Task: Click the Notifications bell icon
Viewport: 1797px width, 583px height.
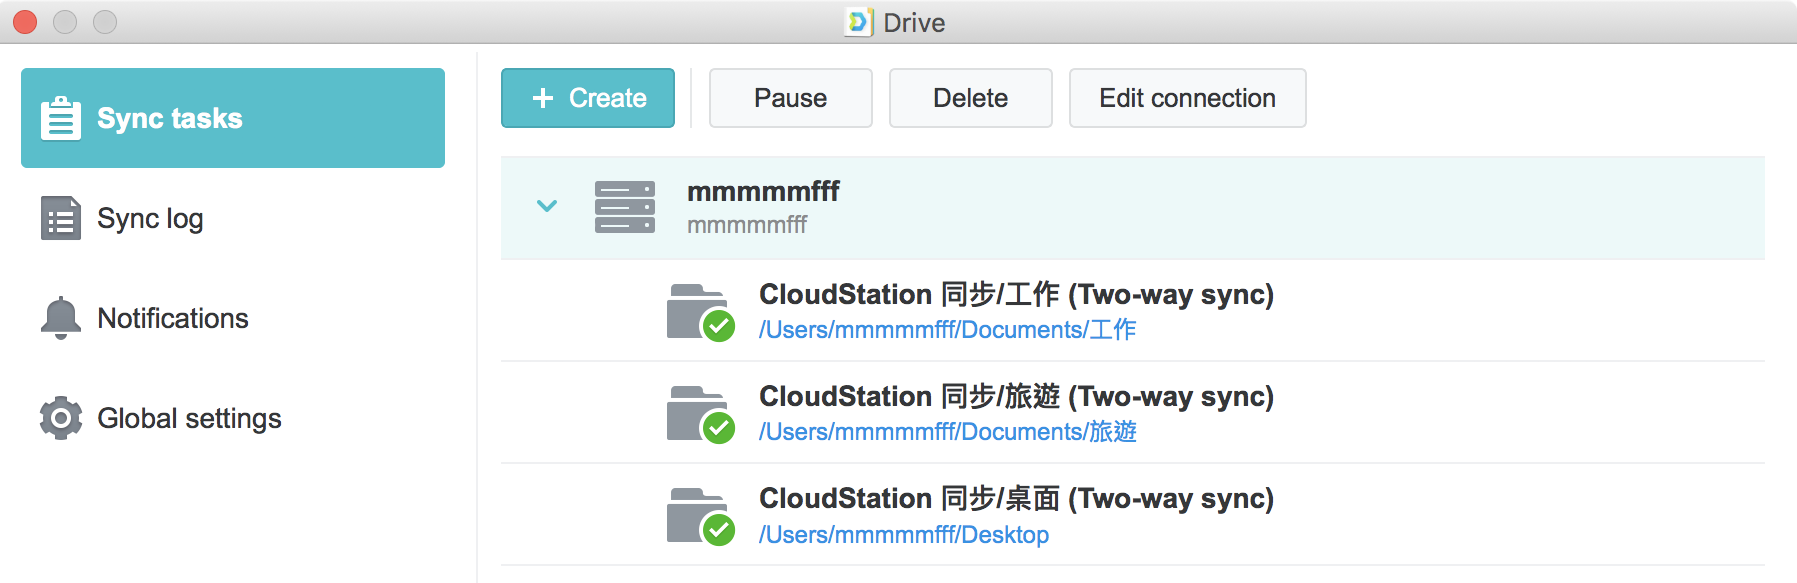Action: point(61,318)
